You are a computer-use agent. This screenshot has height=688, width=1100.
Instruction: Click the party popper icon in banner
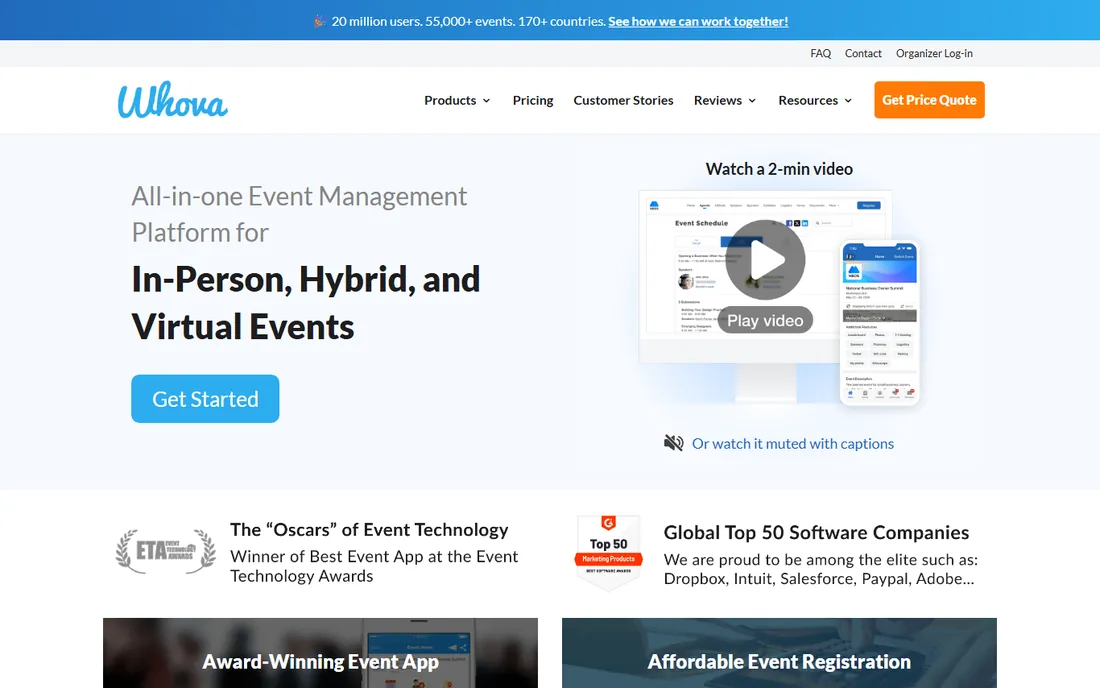(319, 21)
